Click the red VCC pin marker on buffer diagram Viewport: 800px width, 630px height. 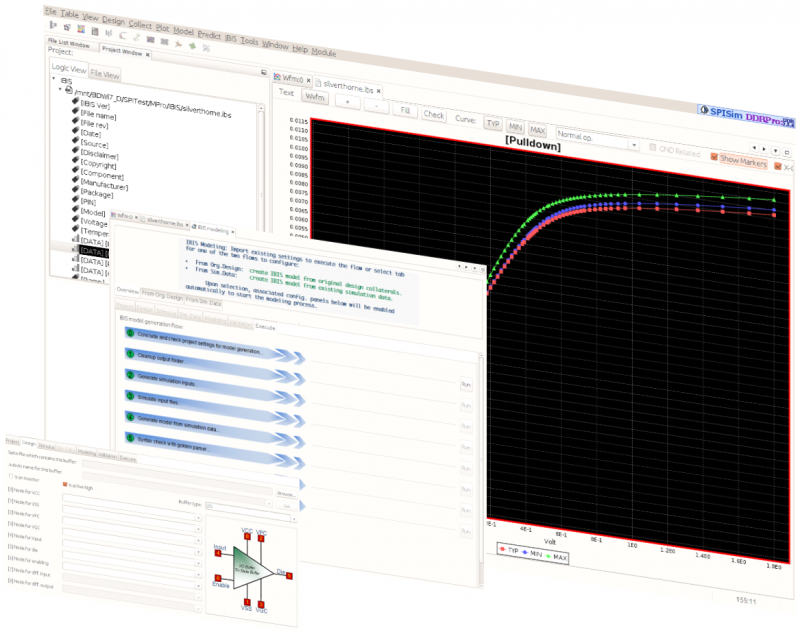(247, 535)
